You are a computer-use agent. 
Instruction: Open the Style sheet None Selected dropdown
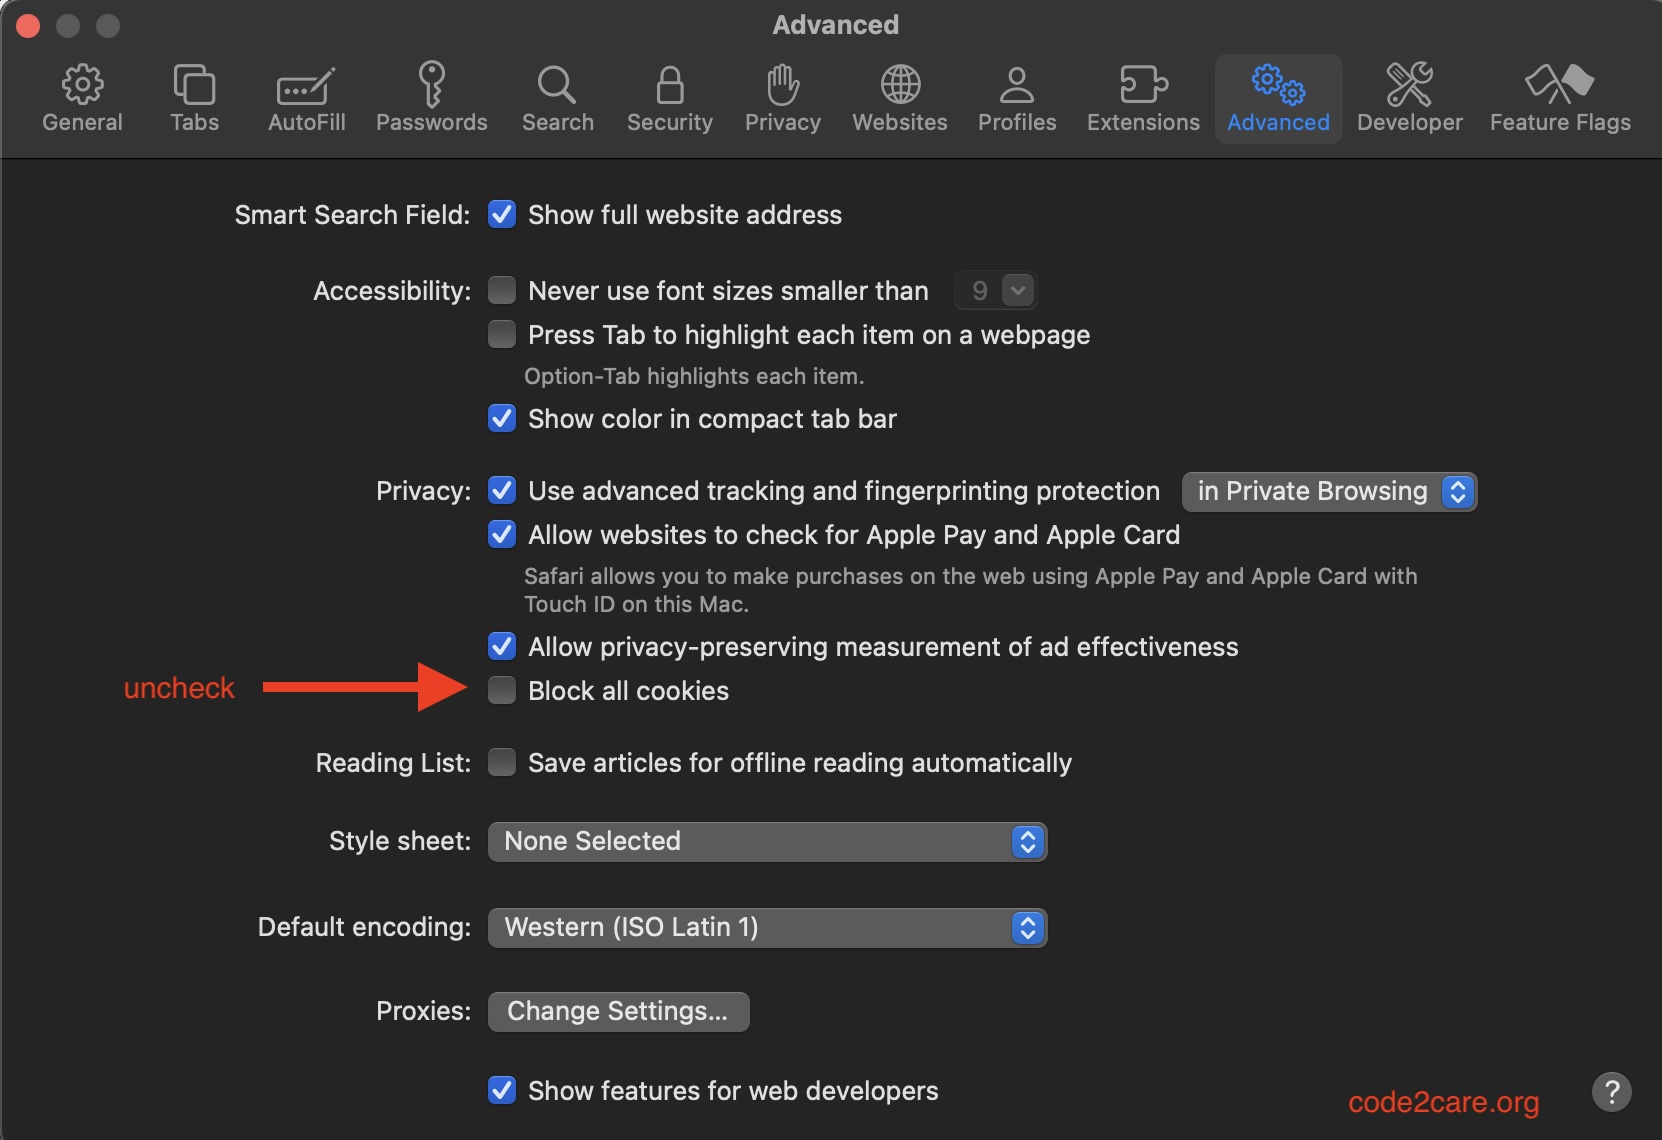coord(766,841)
